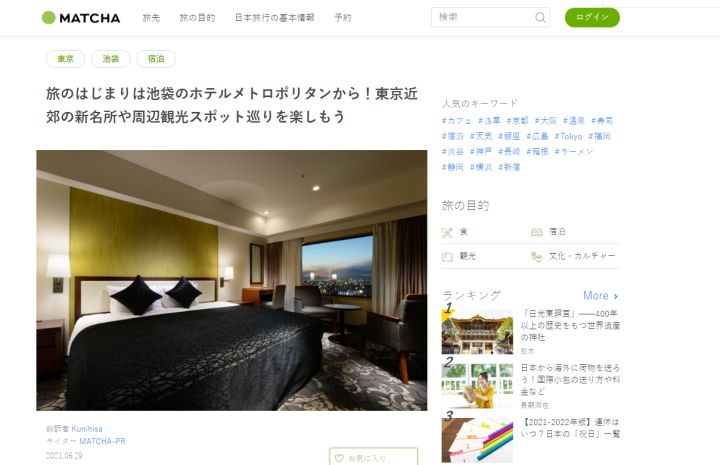Select the 池袋 tag pill
The width and height of the screenshot is (720, 465).
[x=111, y=59]
